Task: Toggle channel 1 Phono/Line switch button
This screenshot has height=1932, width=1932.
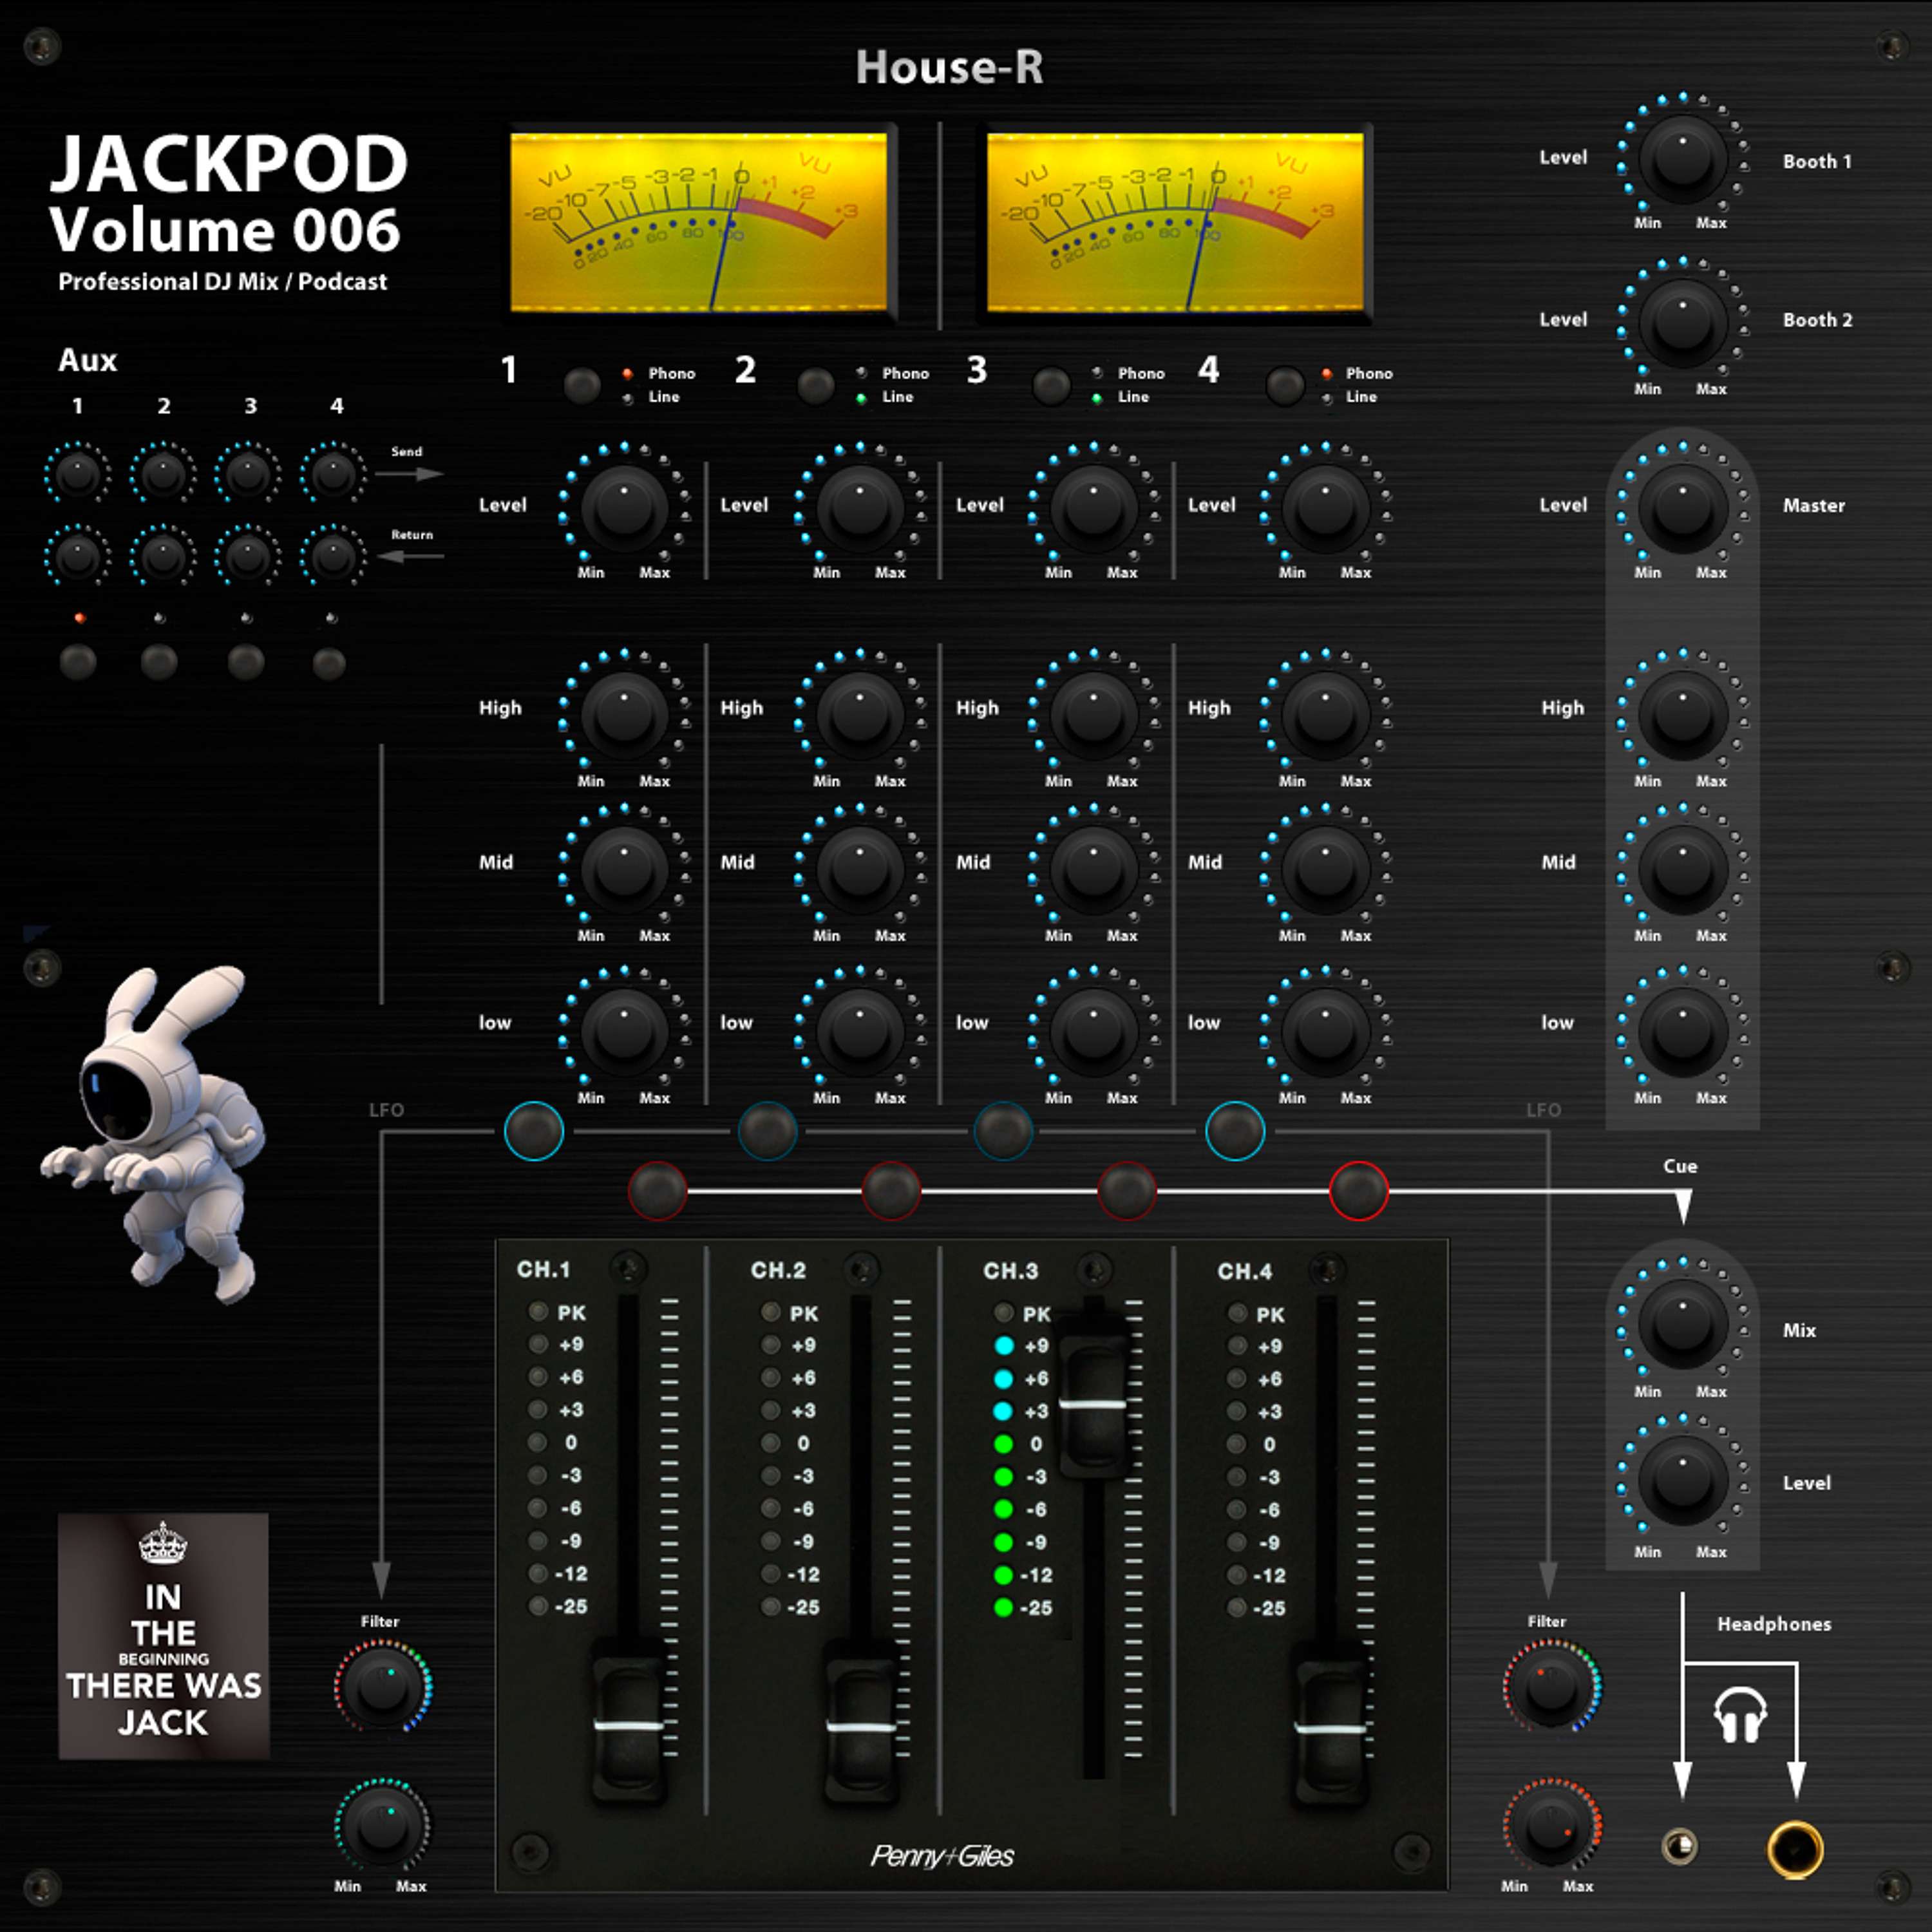Action: coord(582,385)
